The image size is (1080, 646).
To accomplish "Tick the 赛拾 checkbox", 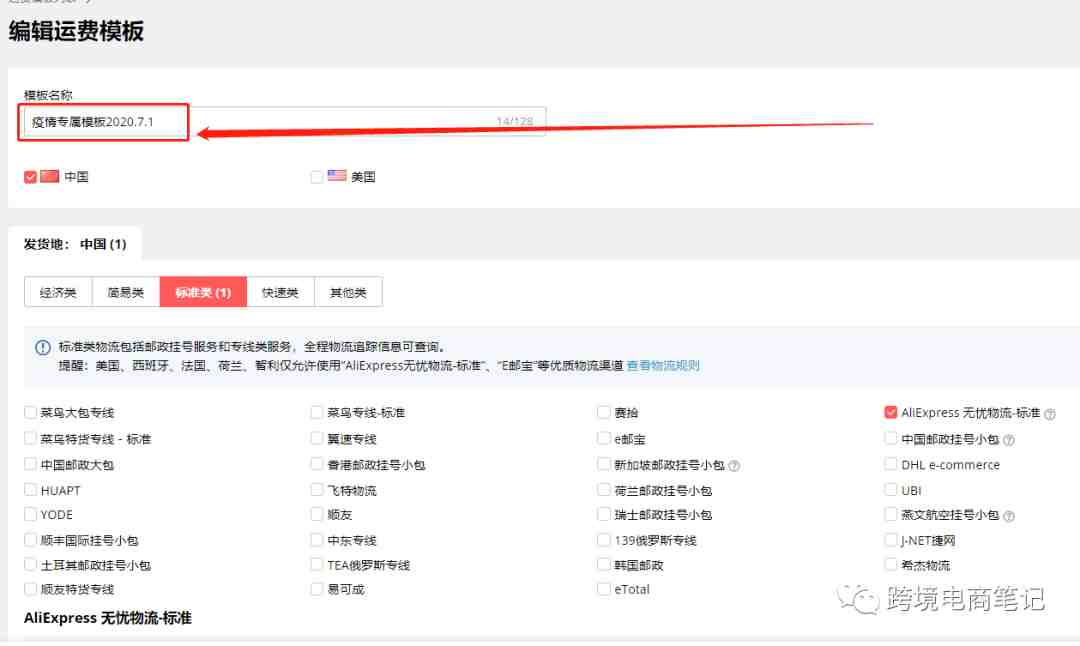I will pyautogui.click(x=604, y=413).
